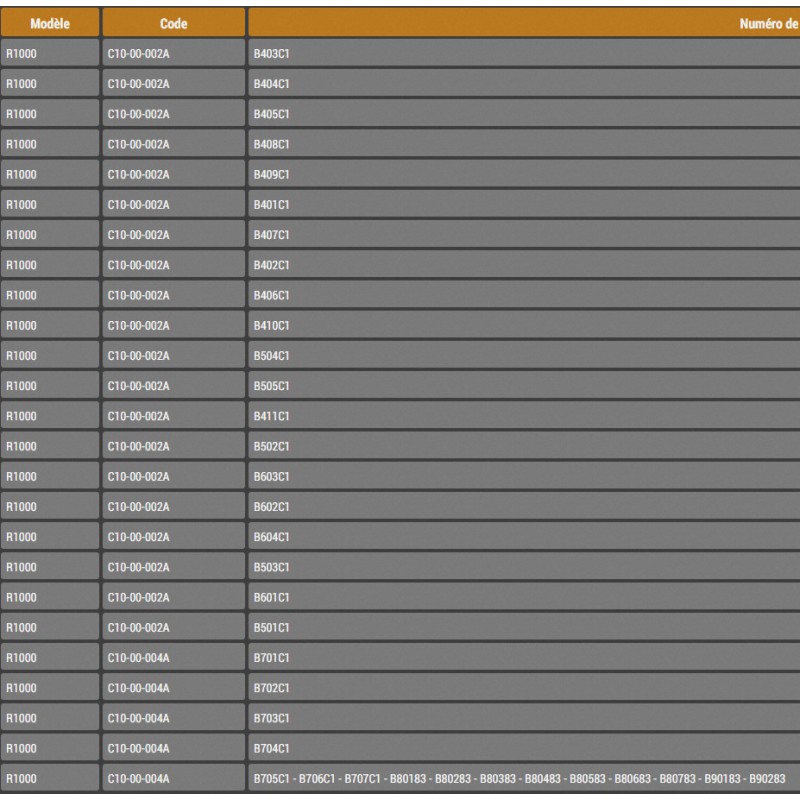Select the cell reading B604C1
Image resolution: width=800 pixels, height=800 pixels.
coord(524,536)
